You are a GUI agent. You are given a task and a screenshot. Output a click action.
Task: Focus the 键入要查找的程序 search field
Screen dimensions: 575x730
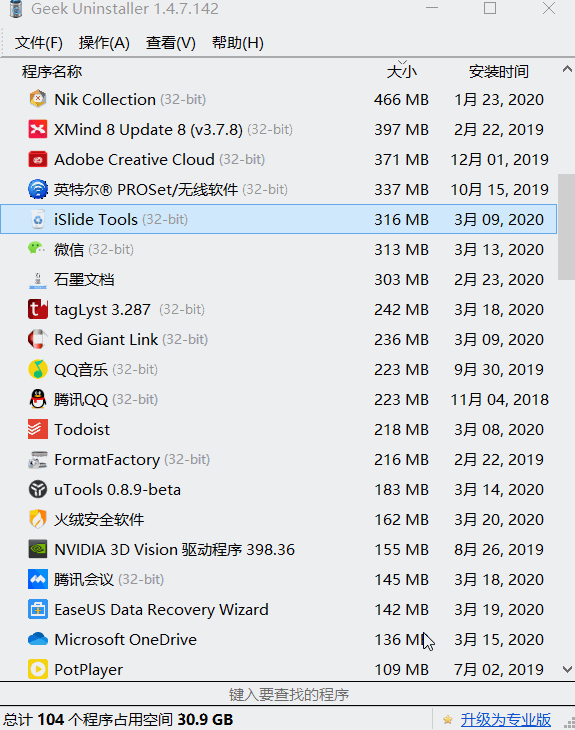click(288, 695)
